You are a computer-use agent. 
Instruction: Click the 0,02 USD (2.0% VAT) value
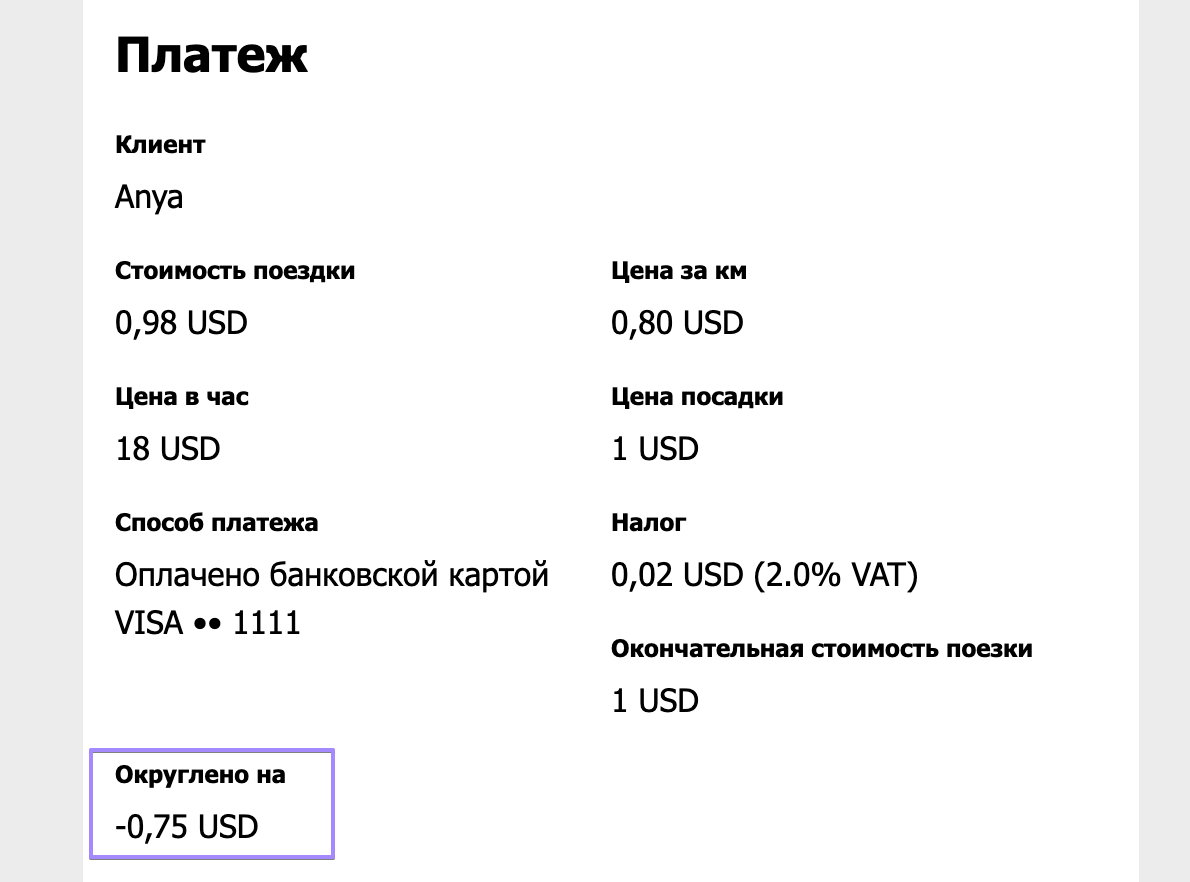764,576
